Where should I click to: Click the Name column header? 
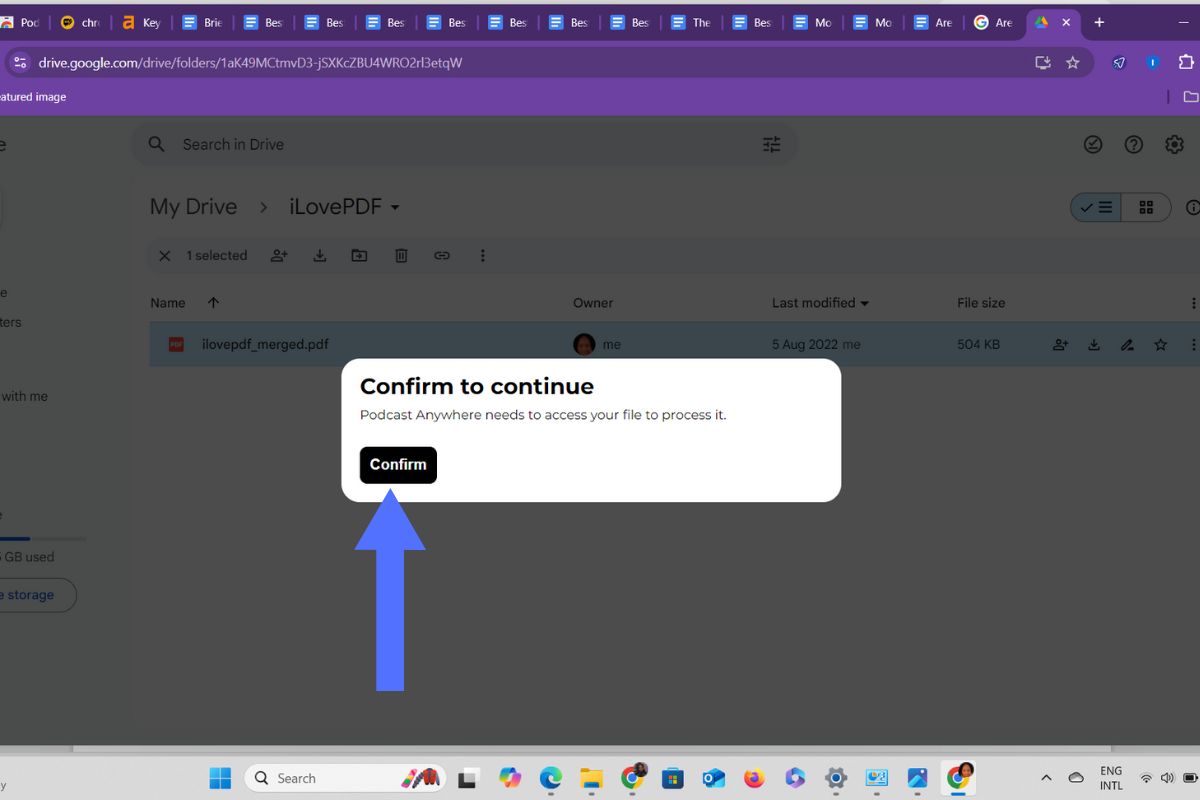168,303
